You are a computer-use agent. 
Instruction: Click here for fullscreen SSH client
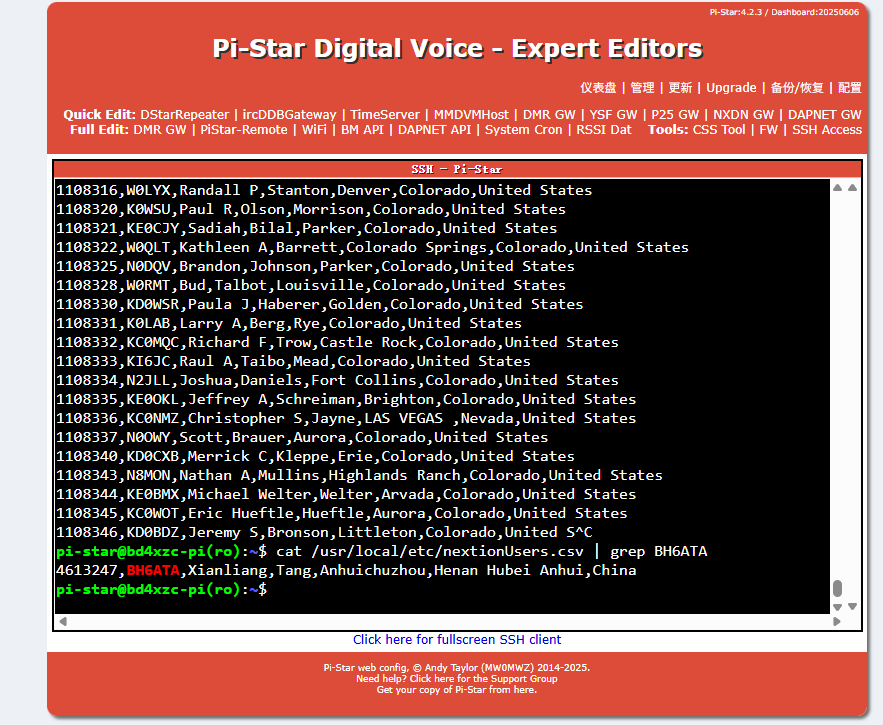point(457,639)
